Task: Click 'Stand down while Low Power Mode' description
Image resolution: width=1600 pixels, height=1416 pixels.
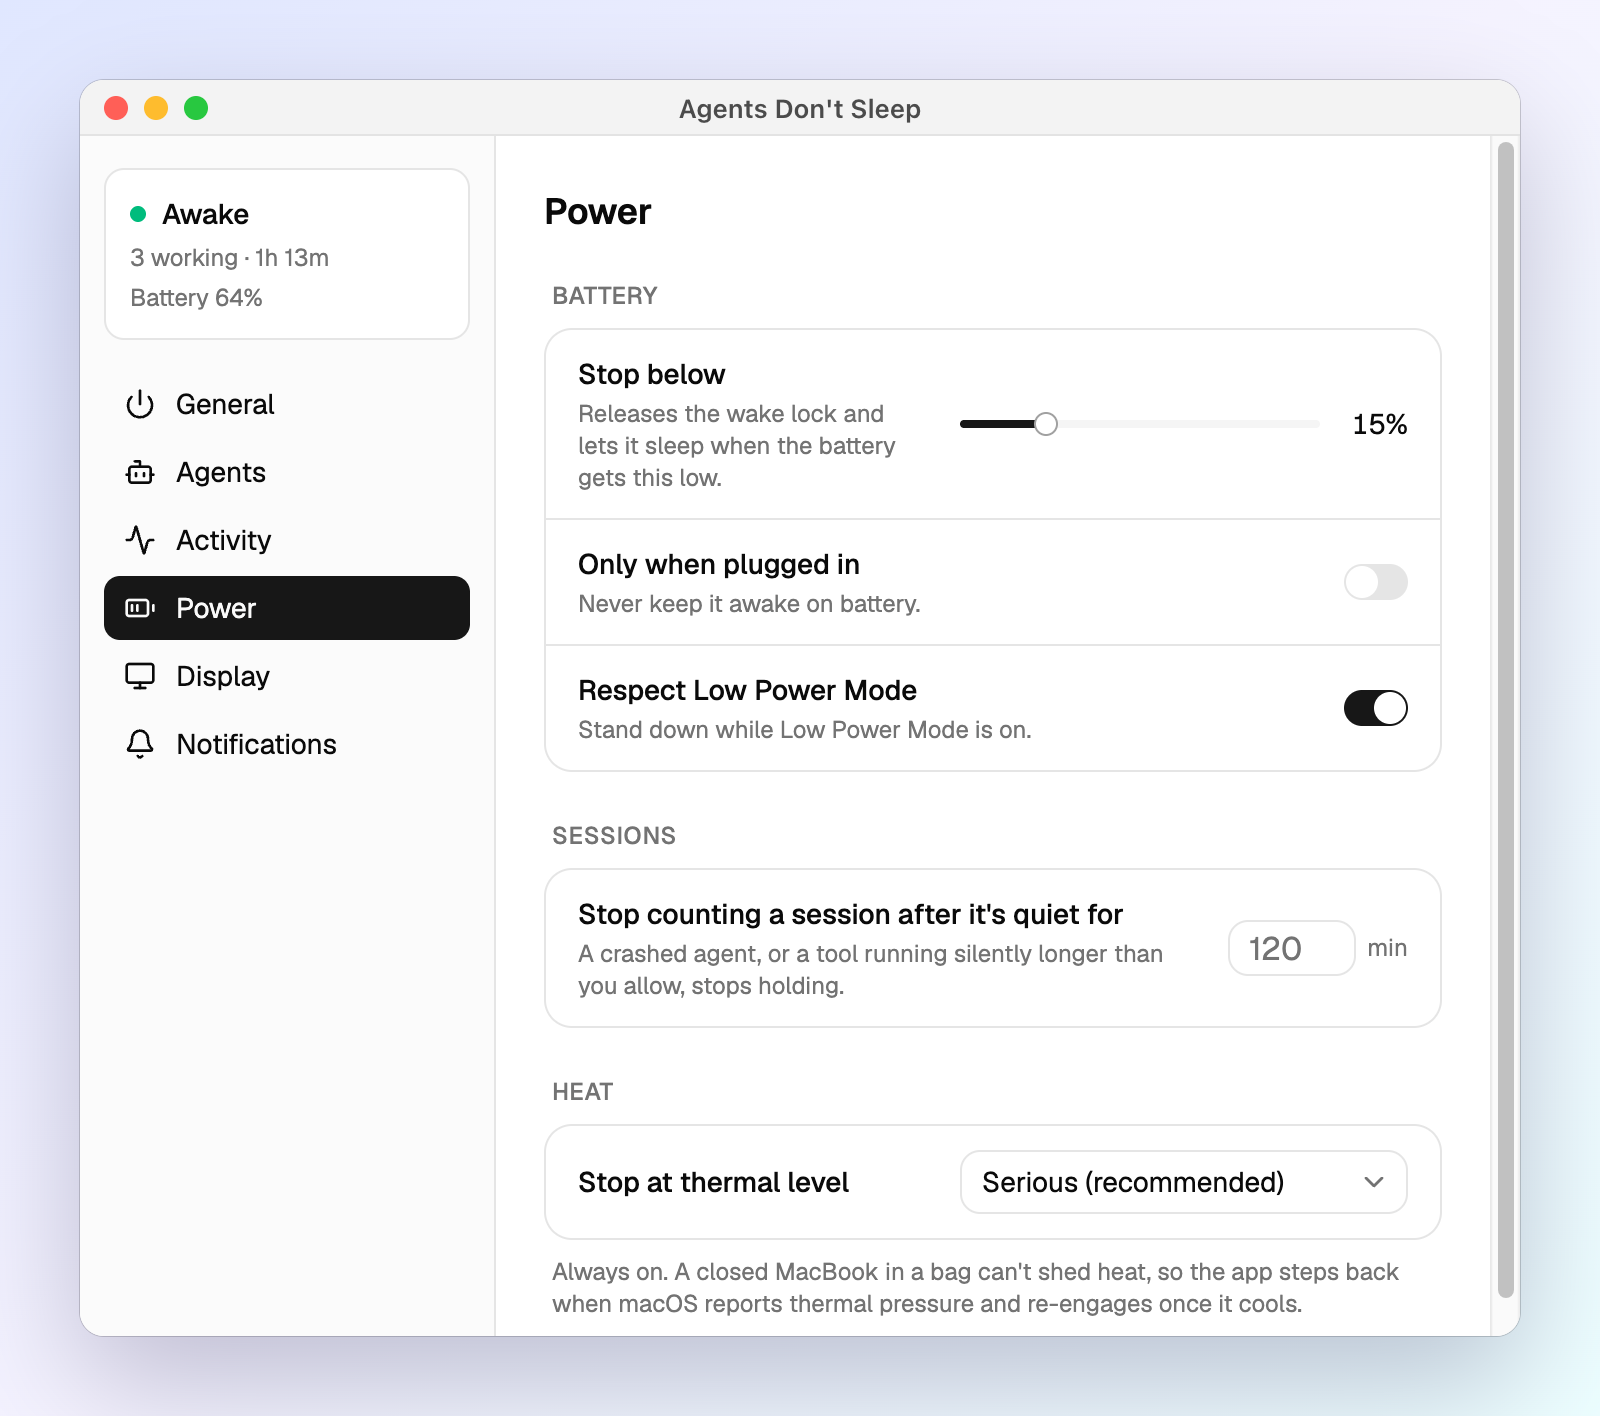Action: 805,730
